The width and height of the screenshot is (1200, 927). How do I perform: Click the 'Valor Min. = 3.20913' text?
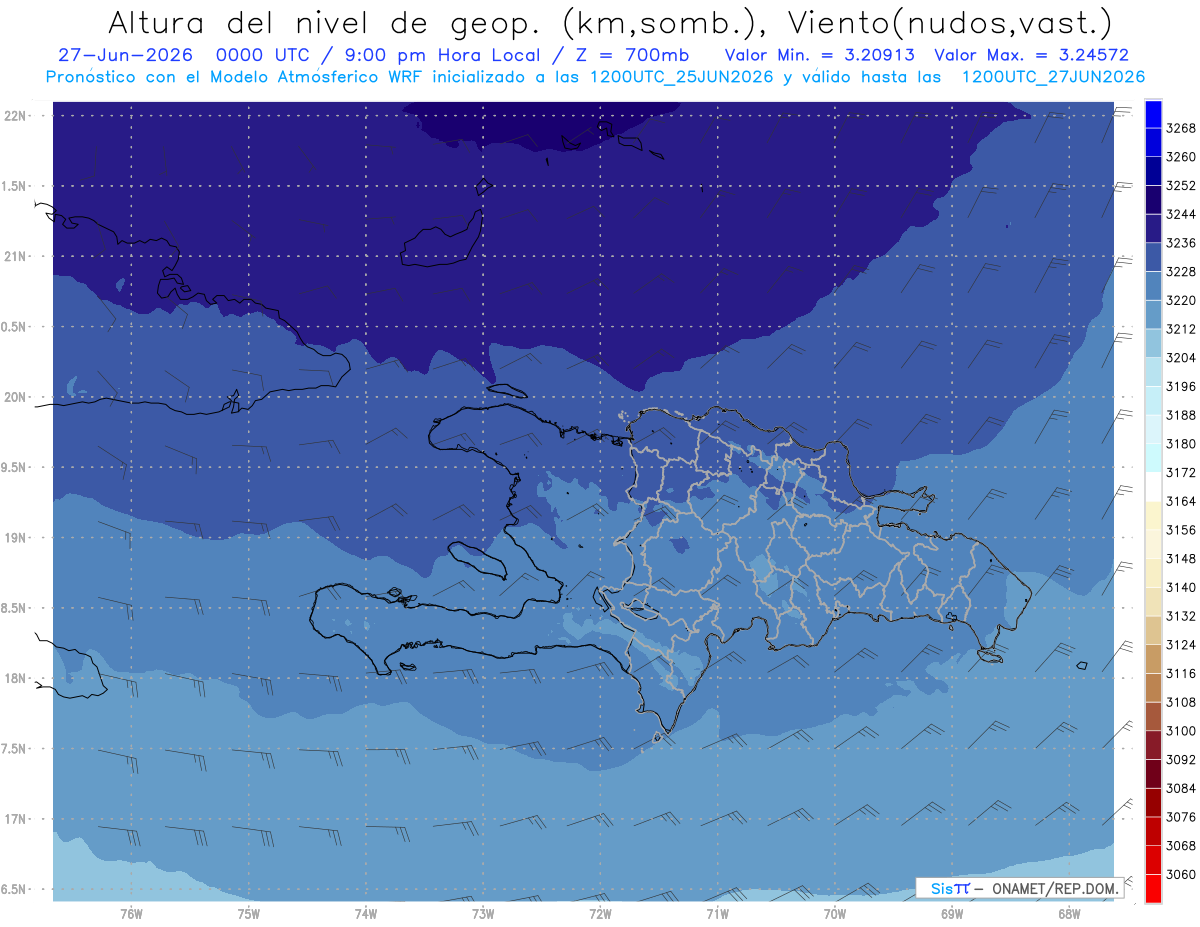tap(820, 54)
